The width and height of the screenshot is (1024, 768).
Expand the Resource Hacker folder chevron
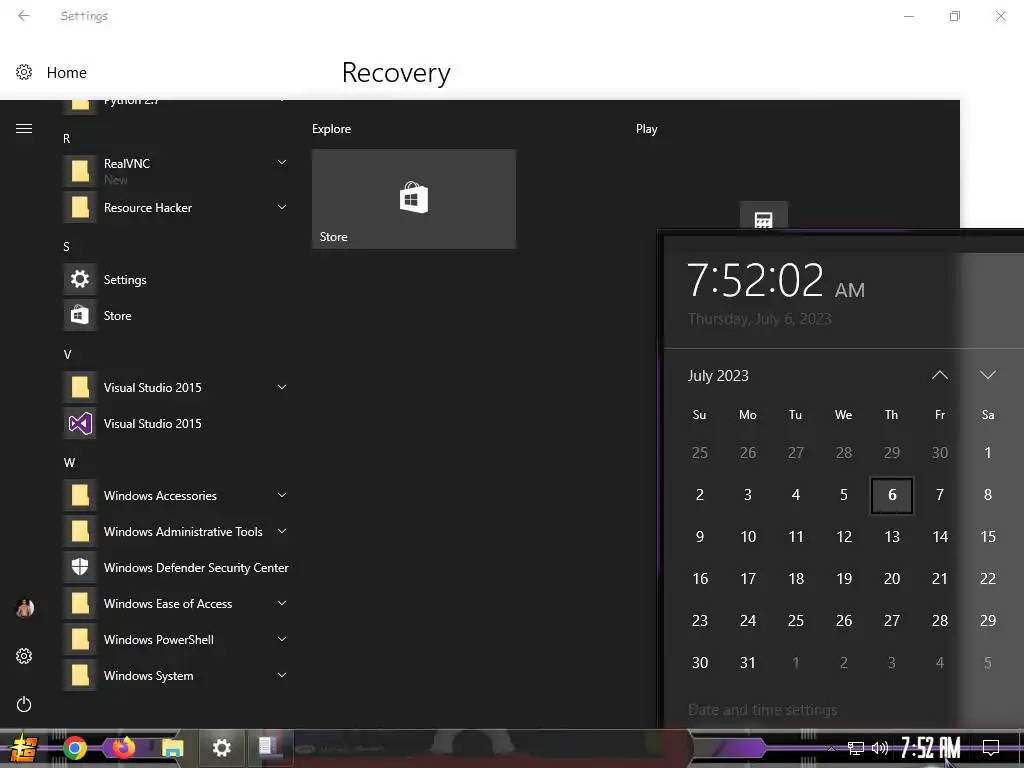coord(281,208)
